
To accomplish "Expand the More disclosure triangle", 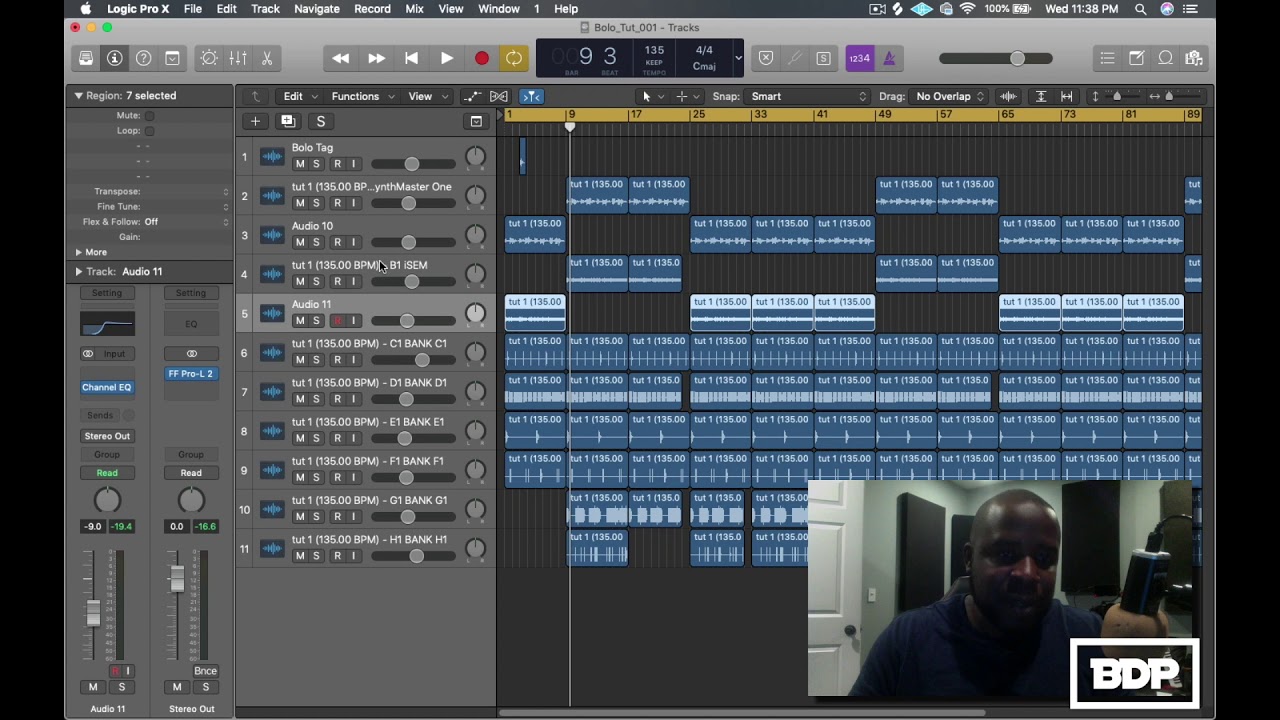I will click(x=78, y=252).
